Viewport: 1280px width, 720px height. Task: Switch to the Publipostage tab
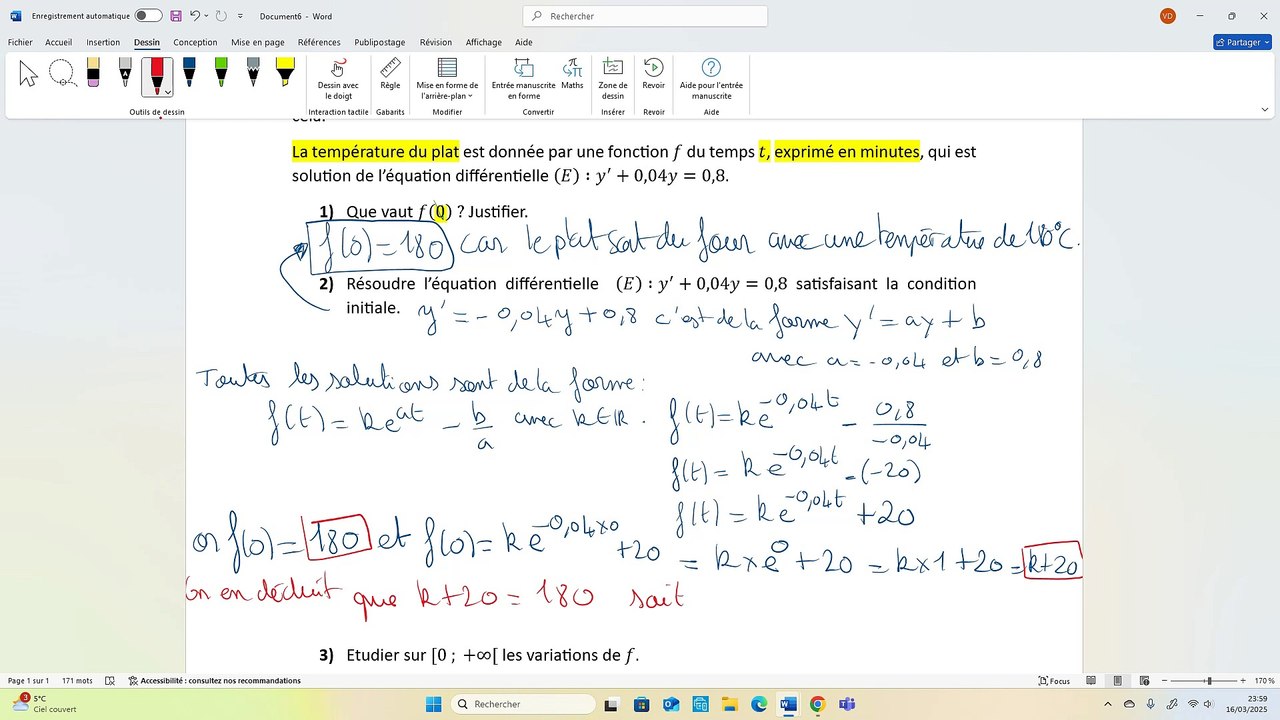point(380,42)
